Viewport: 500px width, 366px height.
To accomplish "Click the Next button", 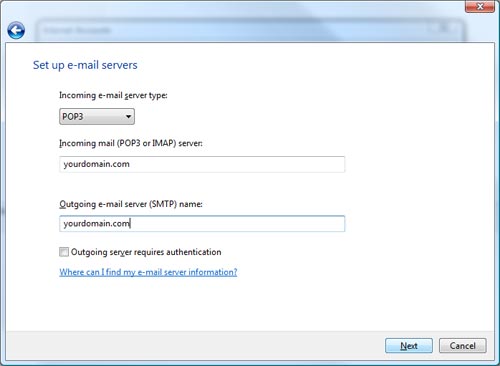I will pyautogui.click(x=409, y=346).
